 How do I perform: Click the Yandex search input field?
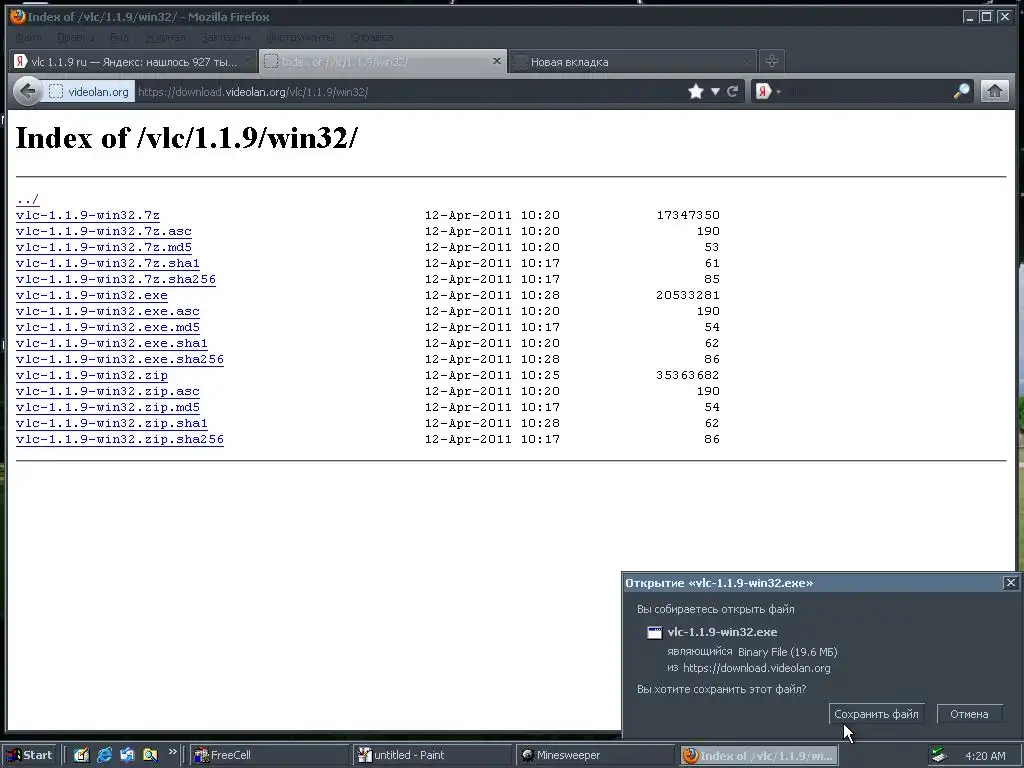click(867, 91)
